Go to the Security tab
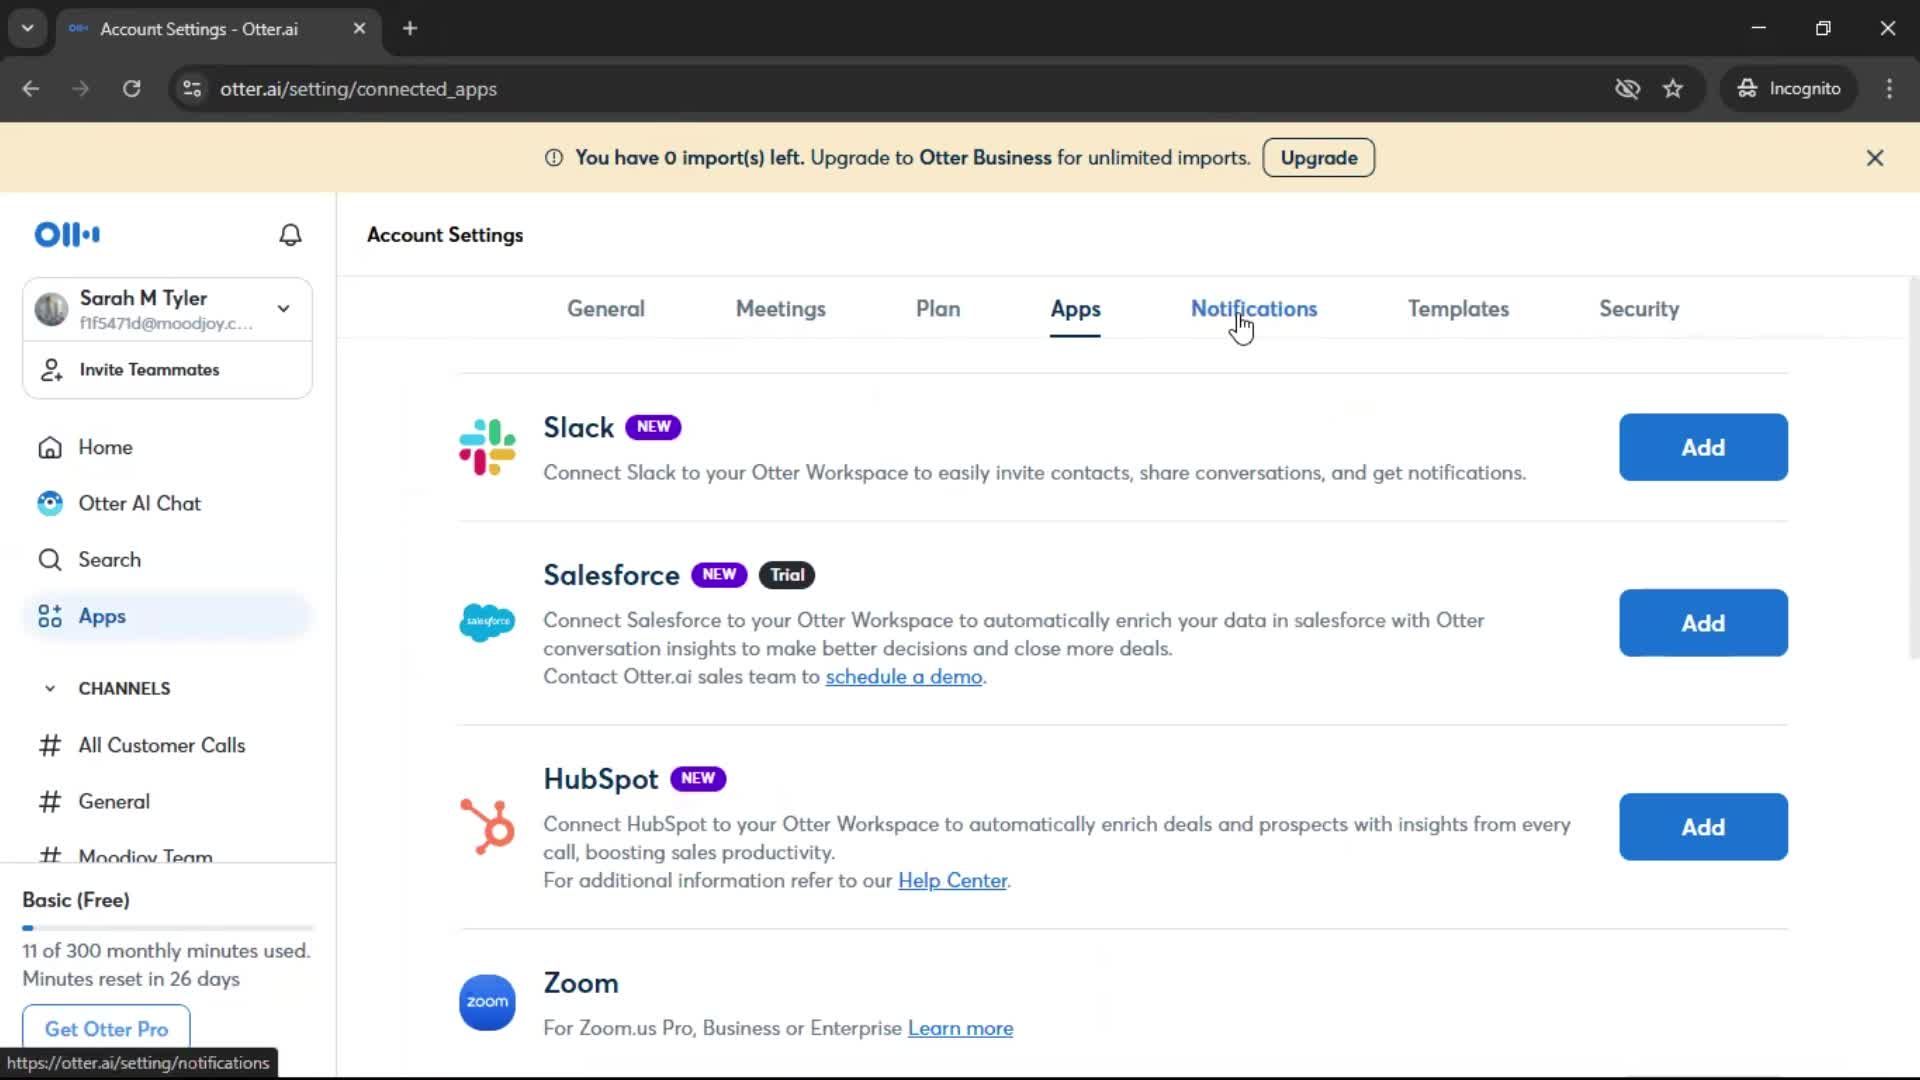 pyautogui.click(x=1639, y=309)
